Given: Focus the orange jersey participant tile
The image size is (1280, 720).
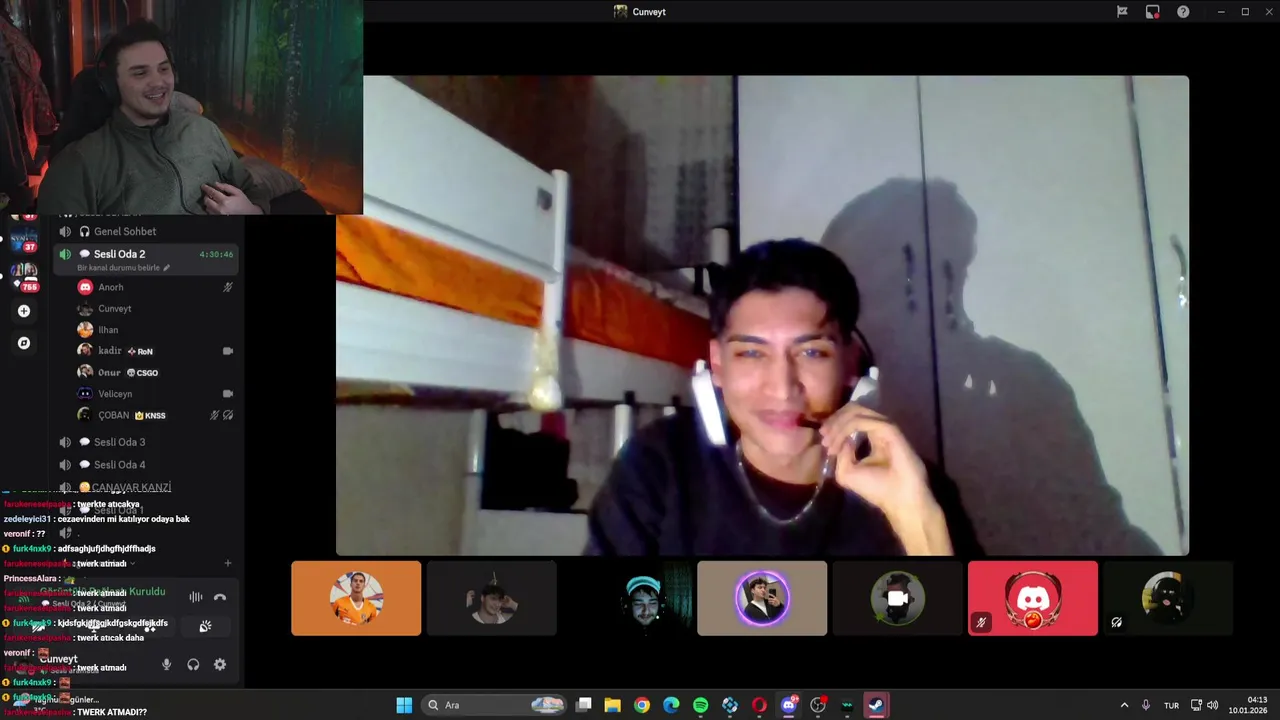Looking at the screenshot, I should (x=356, y=598).
